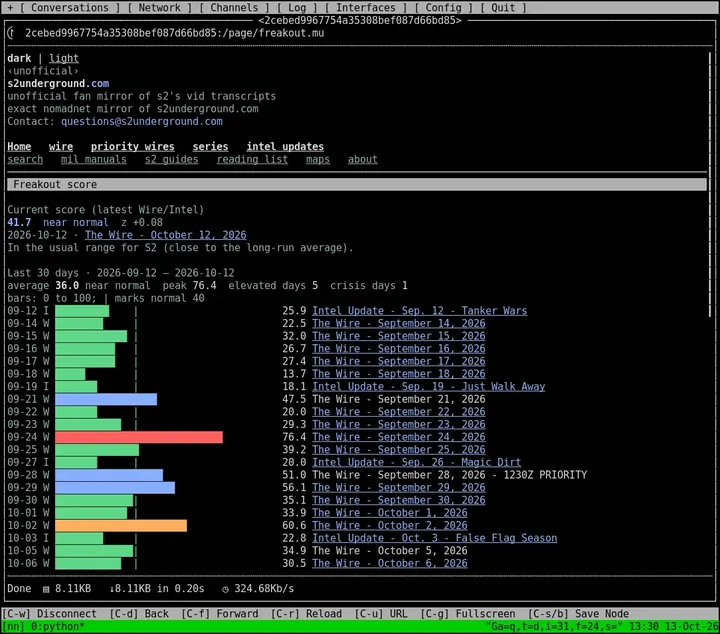This screenshot has width=720, height=634.
Task: Click the C-d Back shortcut
Action: [139, 614]
